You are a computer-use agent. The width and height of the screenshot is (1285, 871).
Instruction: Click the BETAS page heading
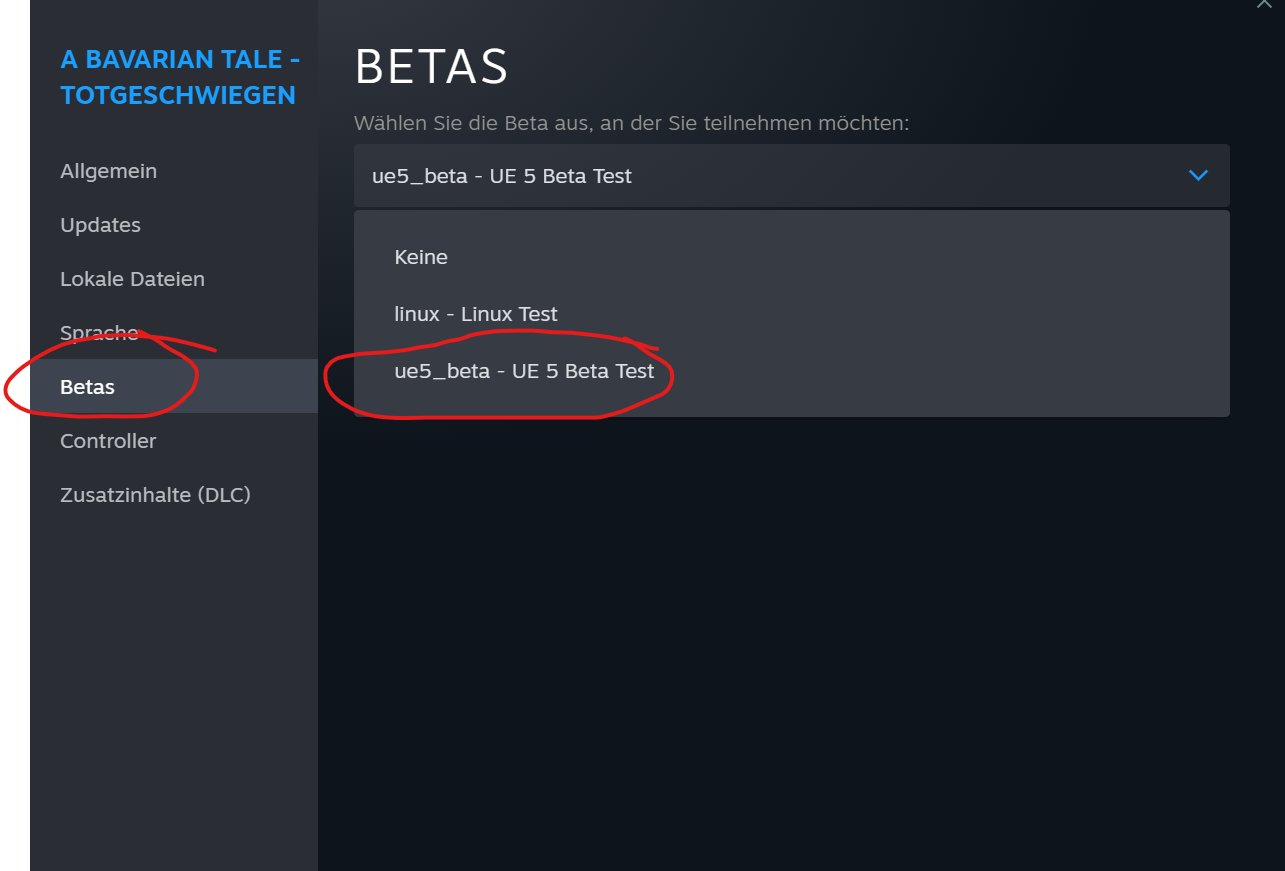431,67
